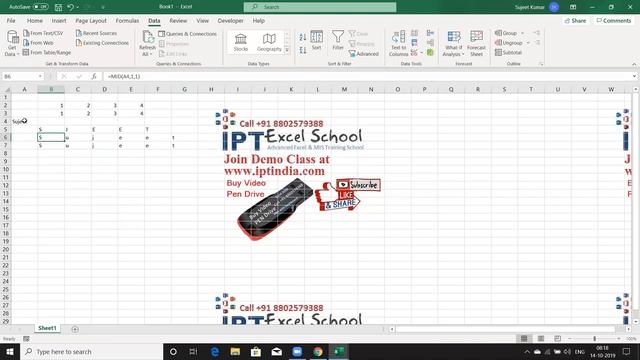Screen dimensions: 640x360
Task: Sort descending Z to A
Action: point(303,50)
